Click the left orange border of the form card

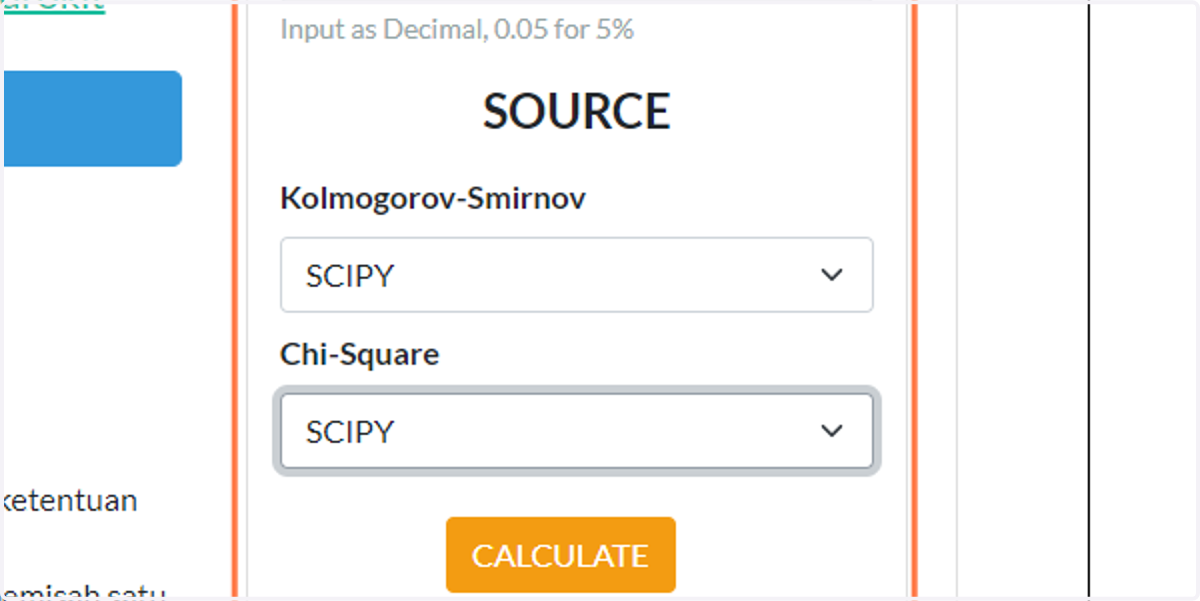point(236,300)
